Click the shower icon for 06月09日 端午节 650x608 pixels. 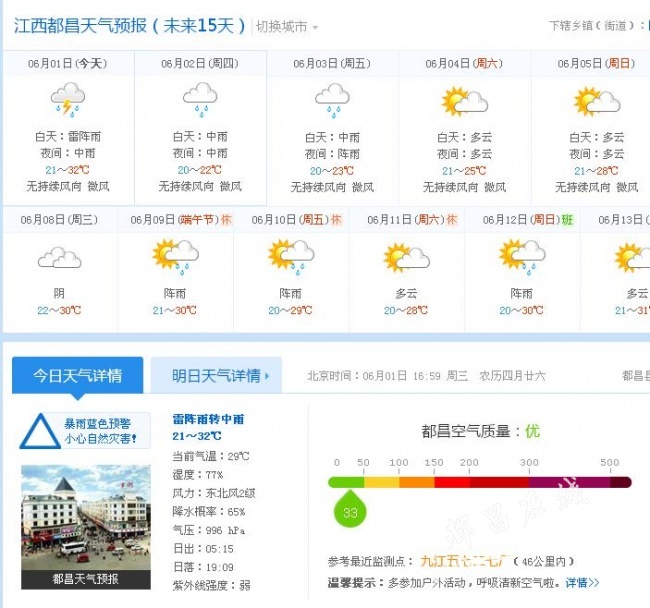point(175,257)
